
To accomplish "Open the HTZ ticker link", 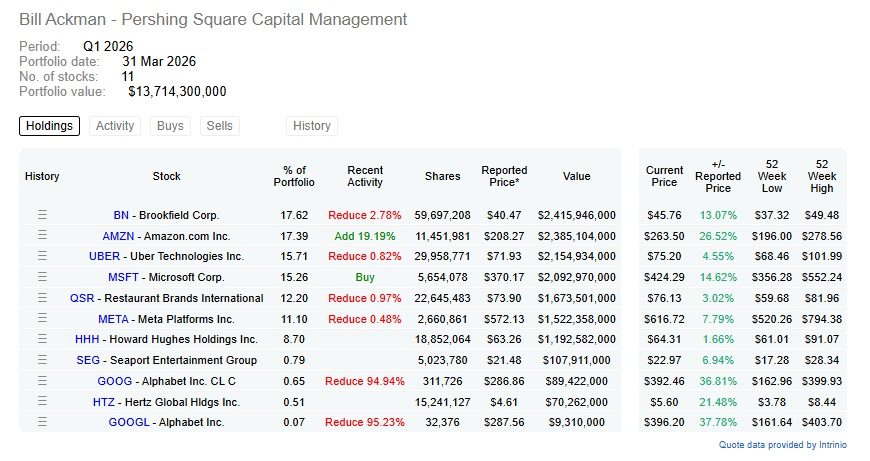I will [x=104, y=403].
